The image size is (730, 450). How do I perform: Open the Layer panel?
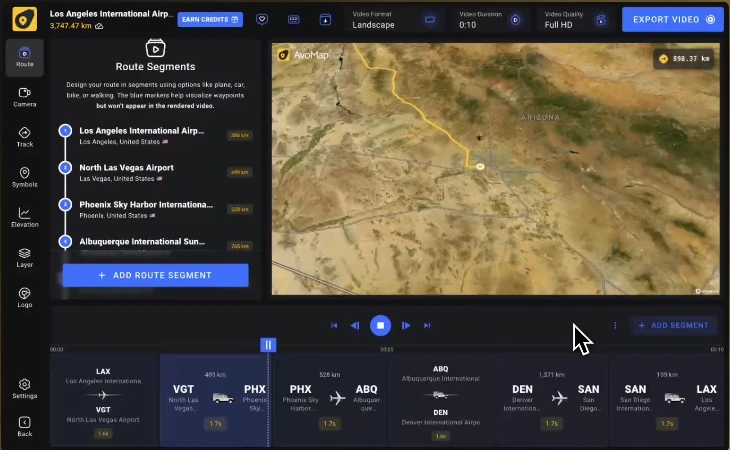pyautogui.click(x=24, y=257)
